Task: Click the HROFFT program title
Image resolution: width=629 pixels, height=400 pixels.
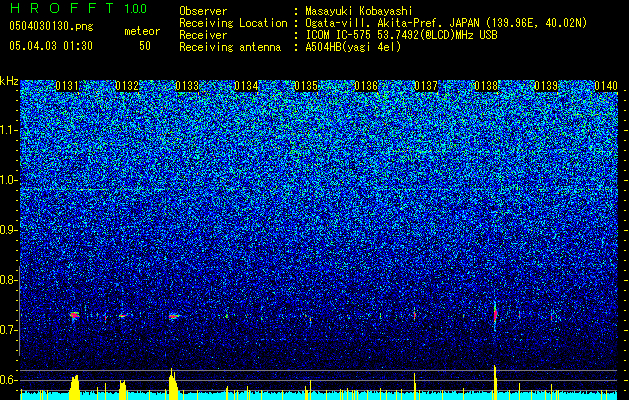Action: tap(62, 8)
